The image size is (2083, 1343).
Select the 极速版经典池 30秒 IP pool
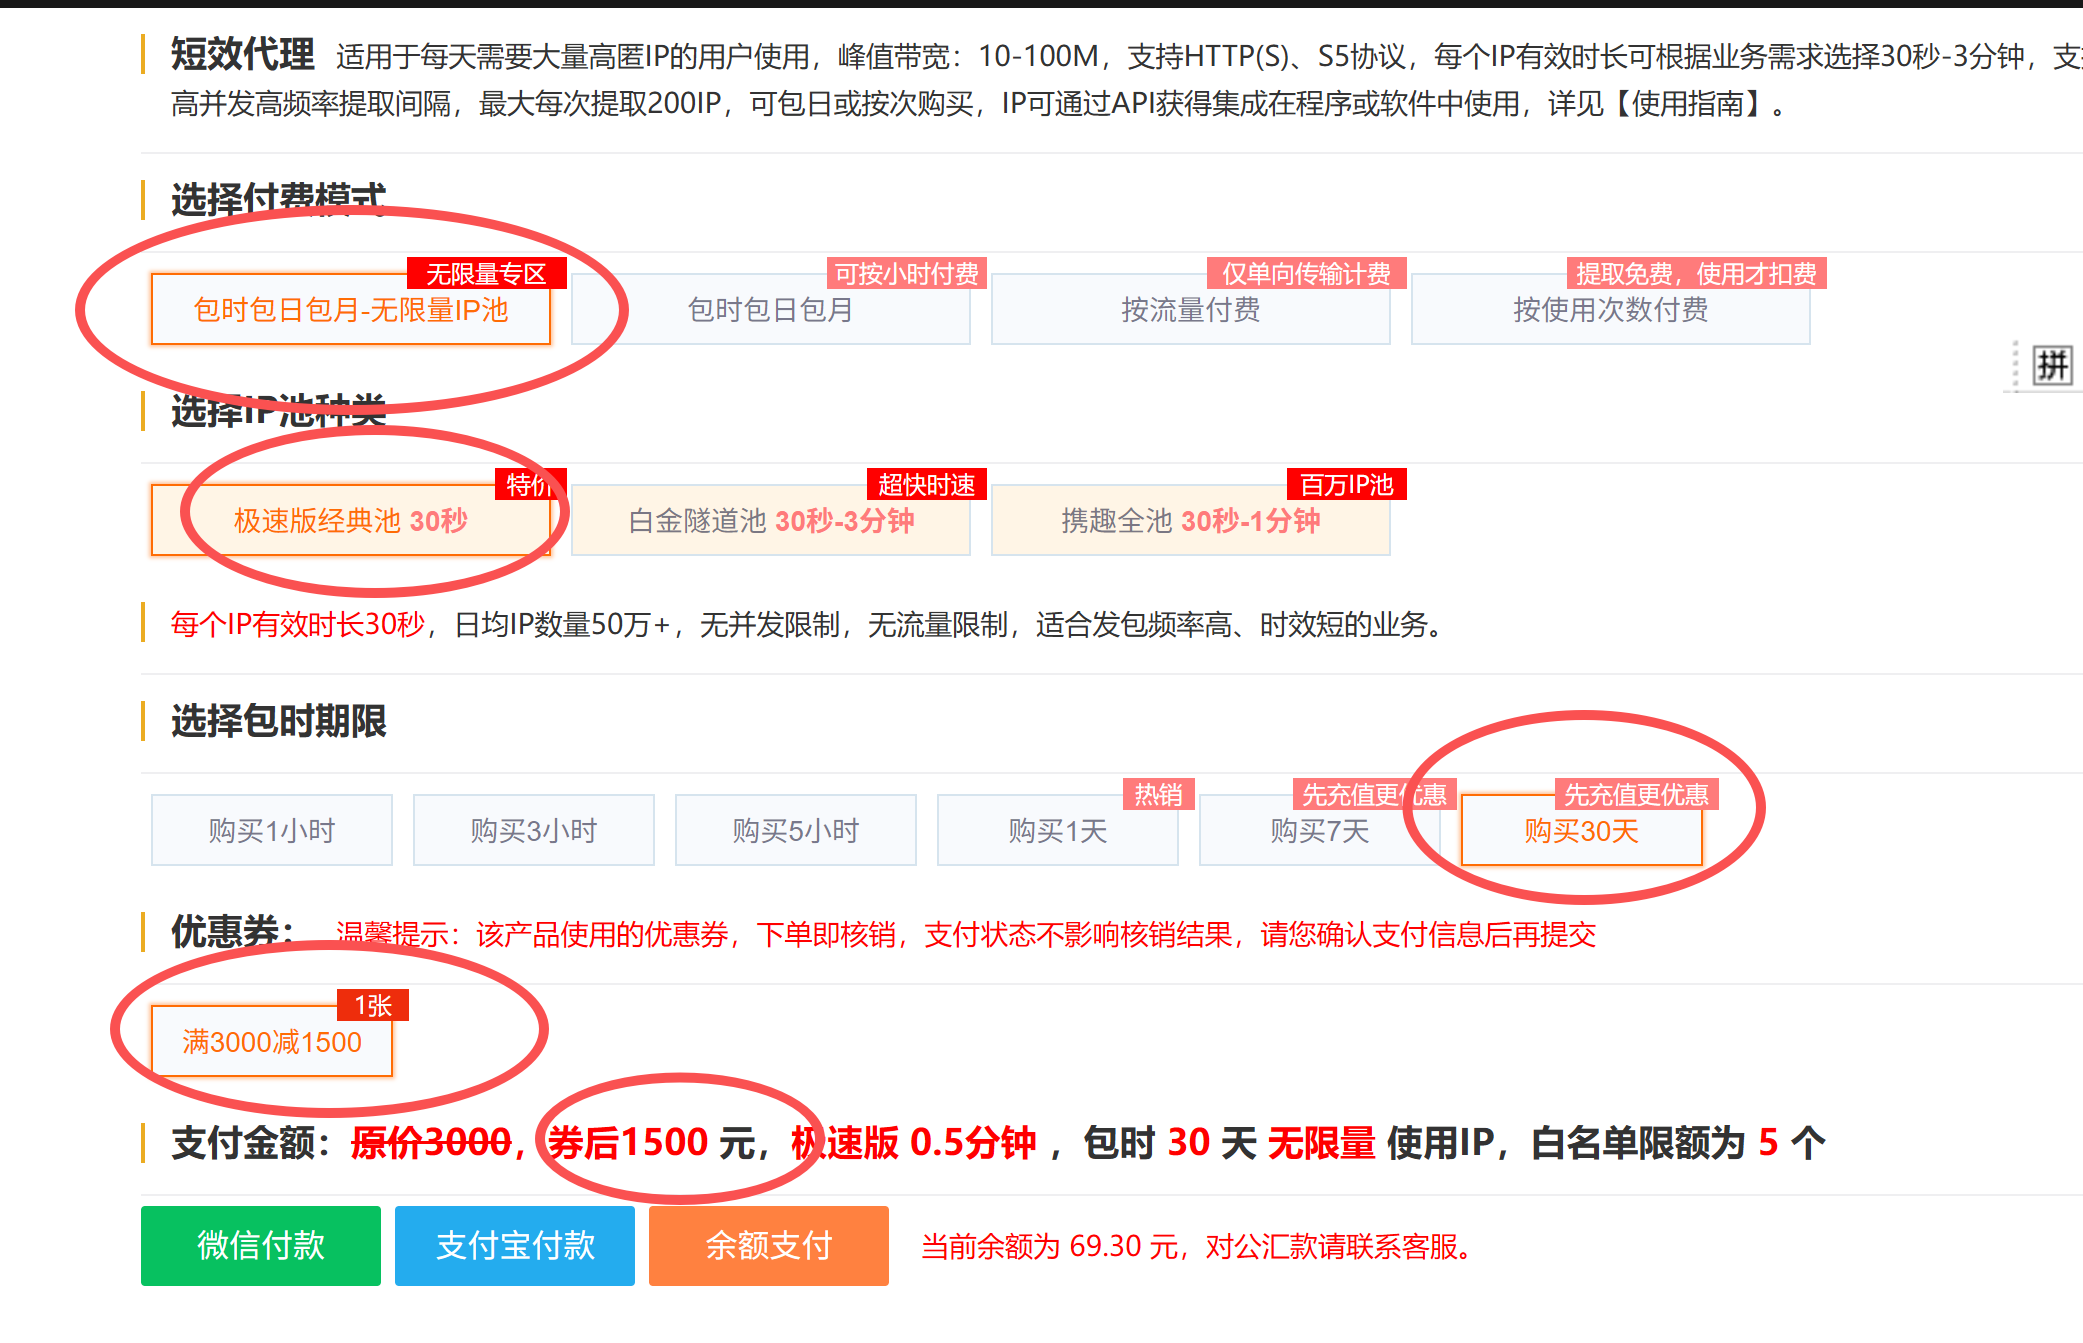pyautogui.click(x=352, y=520)
